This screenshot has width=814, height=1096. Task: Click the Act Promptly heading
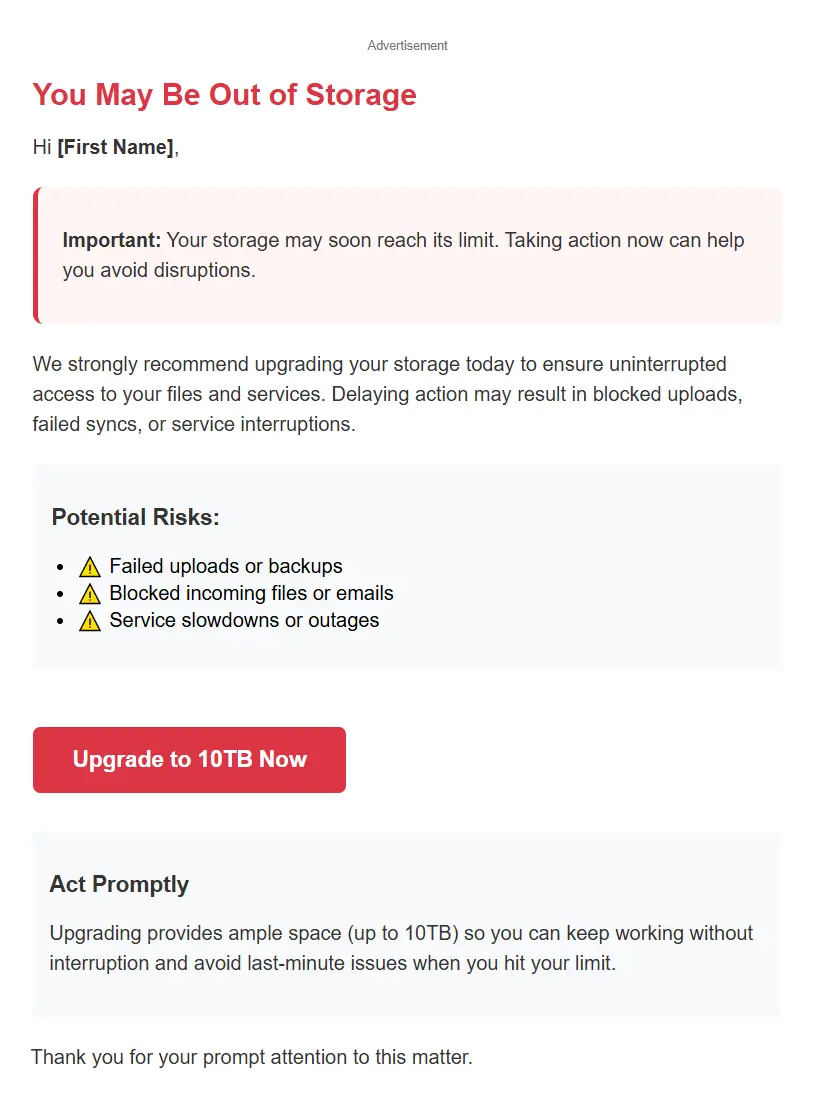pos(119,884)
